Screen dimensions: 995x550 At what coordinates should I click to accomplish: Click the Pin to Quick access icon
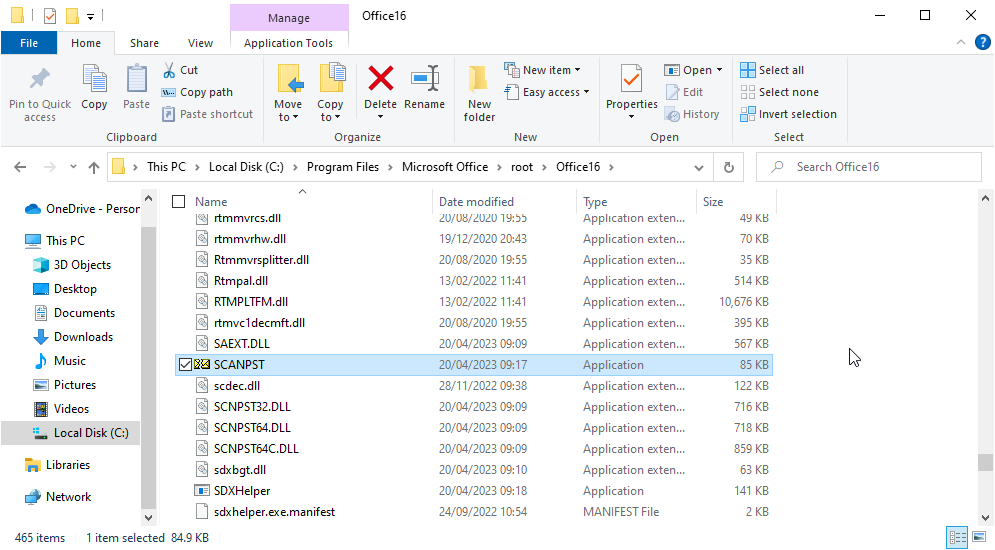tap(39, 79)
